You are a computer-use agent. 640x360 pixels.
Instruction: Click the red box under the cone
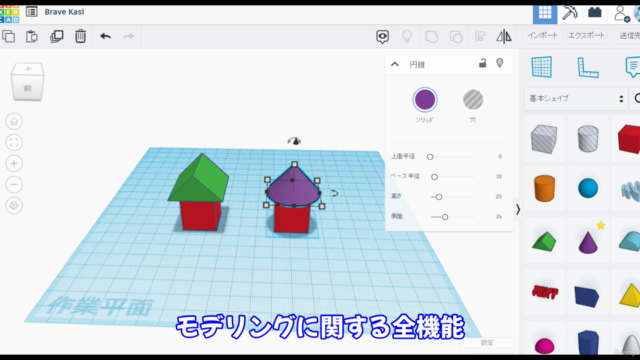tap(291, 219)
